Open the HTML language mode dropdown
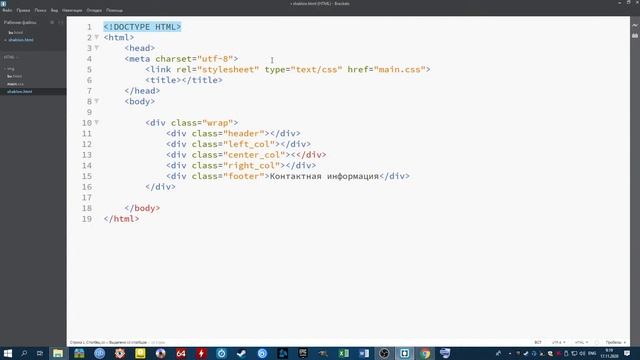640x360 pixels. pyautogui.click(x=581, y=342)
